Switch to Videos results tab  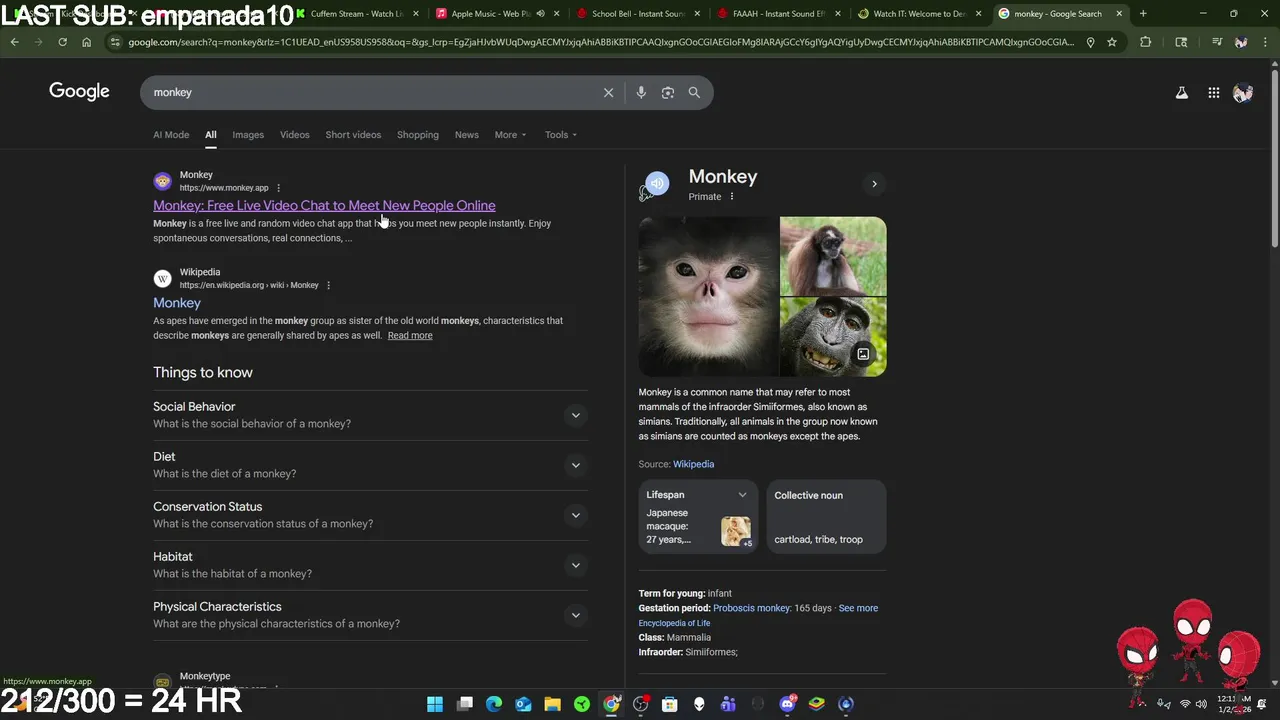coord(295,135)
